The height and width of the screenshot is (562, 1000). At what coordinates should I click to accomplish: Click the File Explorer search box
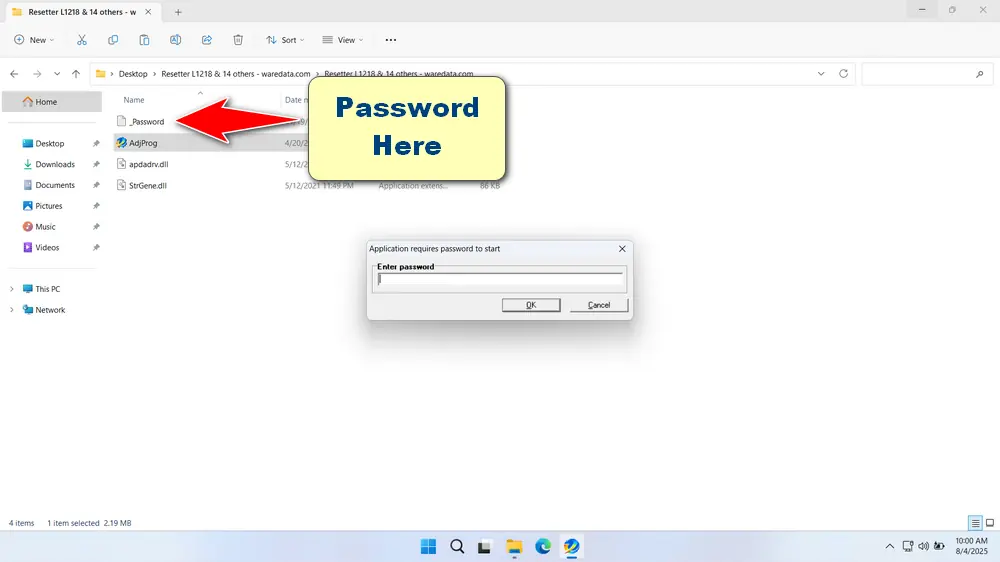click(x=925, y=74)
